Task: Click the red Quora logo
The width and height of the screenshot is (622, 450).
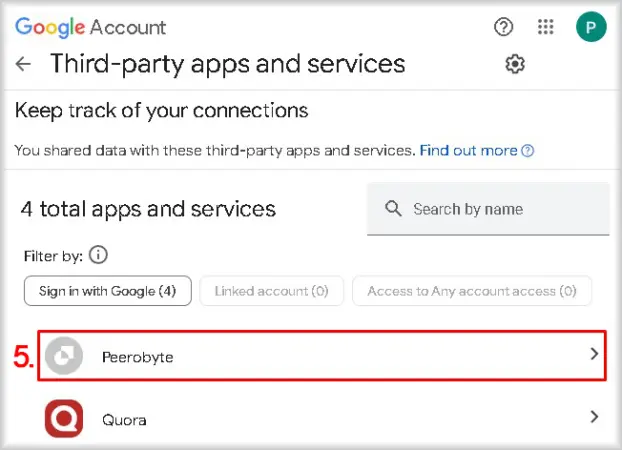Action: pos(64,418)
